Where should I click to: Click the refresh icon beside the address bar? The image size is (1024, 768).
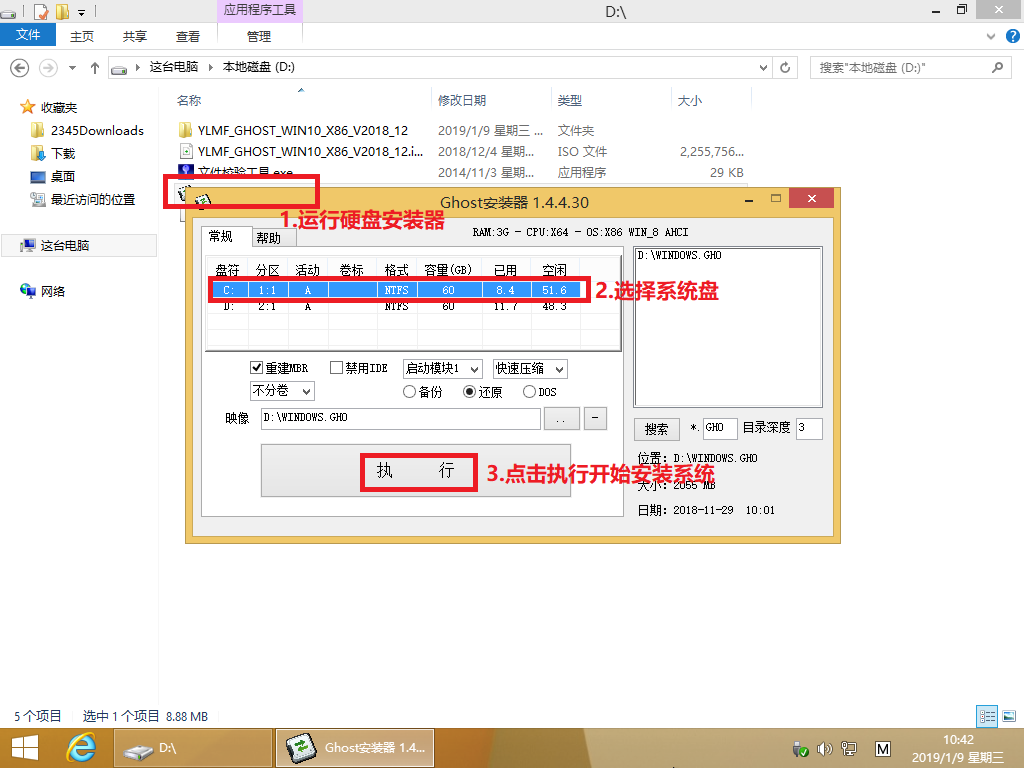coord(785,67)
